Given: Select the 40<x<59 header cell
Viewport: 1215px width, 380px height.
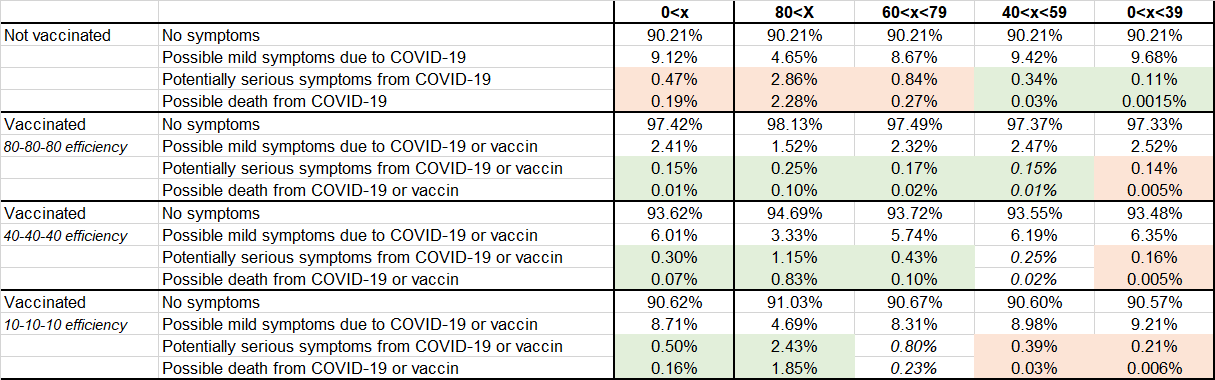Looking at the screenshot, I should click(x=1031, y=11).
